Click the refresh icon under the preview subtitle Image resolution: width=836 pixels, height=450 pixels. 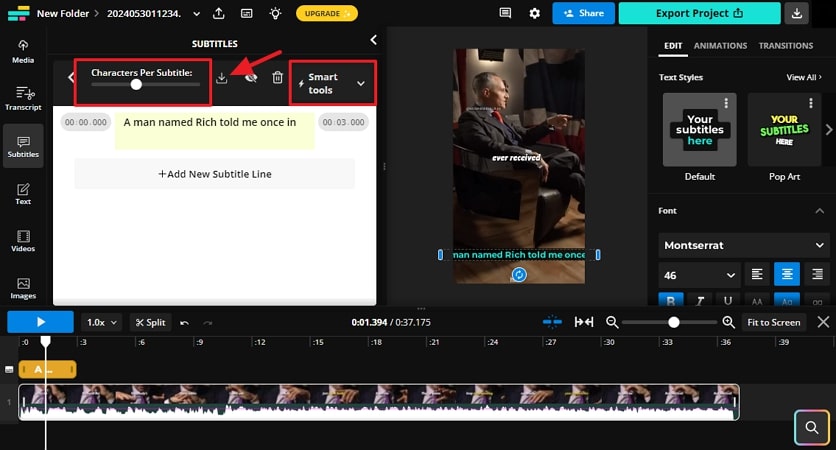[x=519, y=275]
